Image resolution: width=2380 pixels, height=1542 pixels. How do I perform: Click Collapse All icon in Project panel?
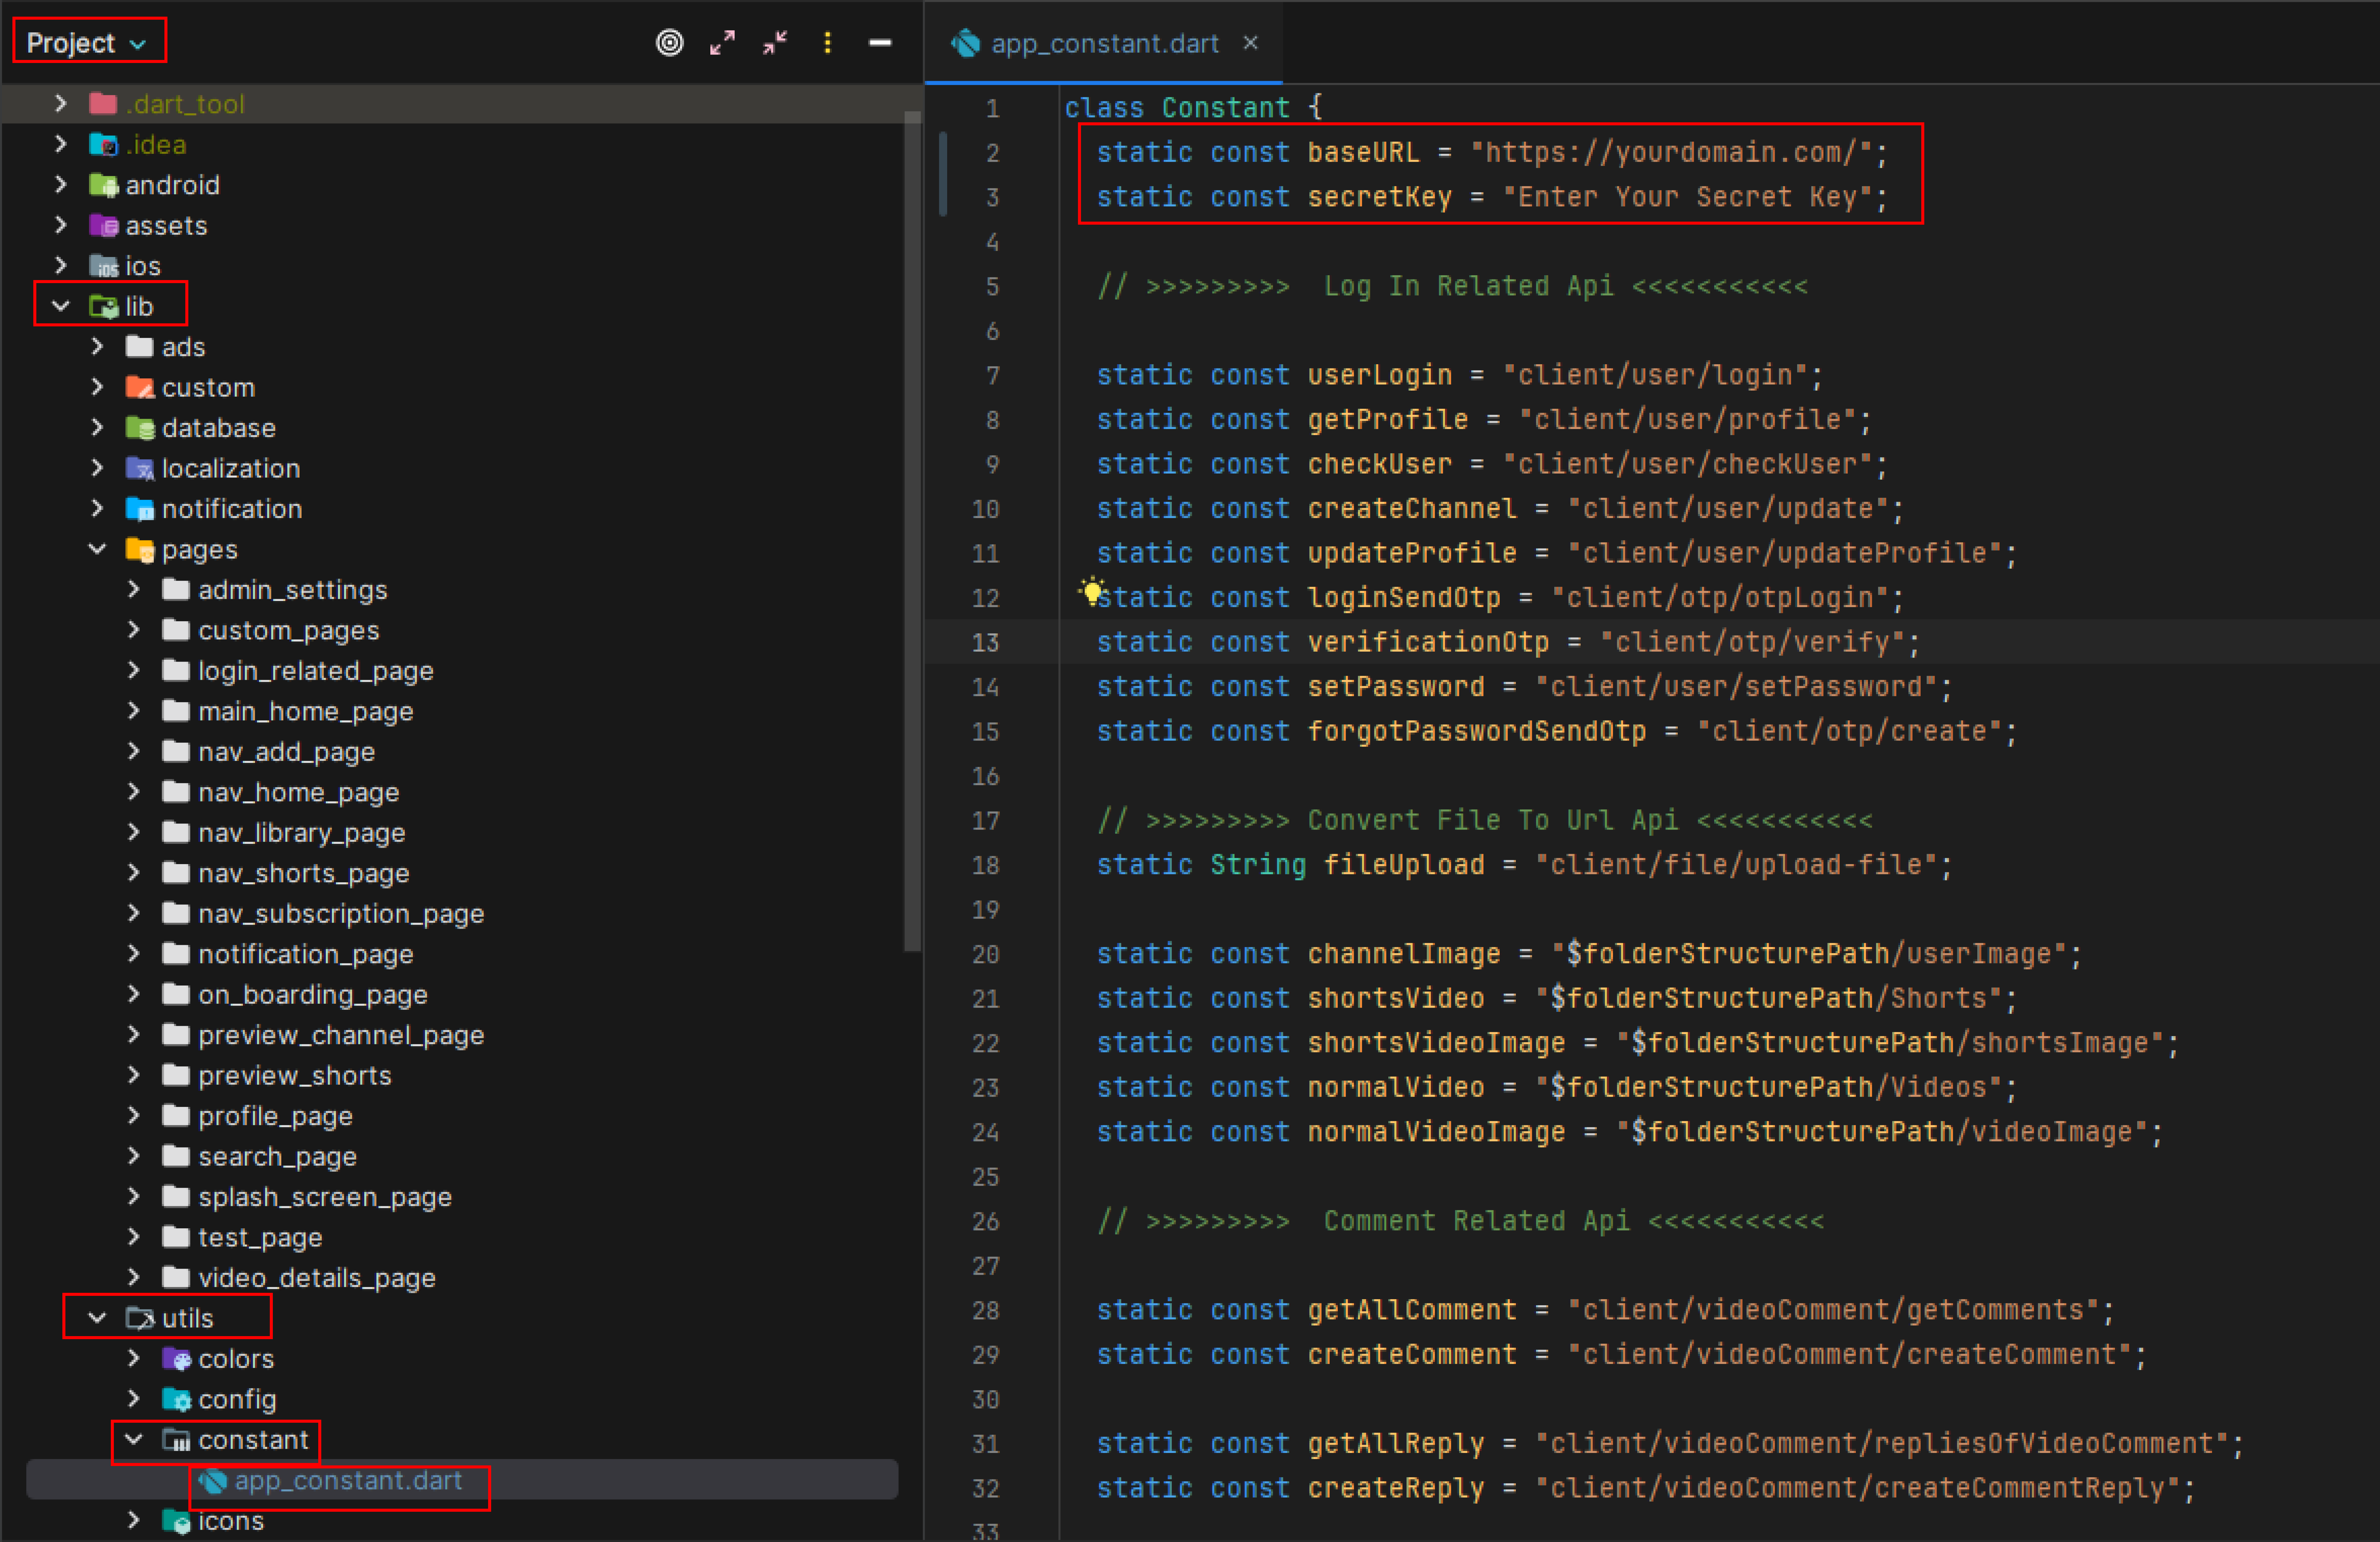775,43
